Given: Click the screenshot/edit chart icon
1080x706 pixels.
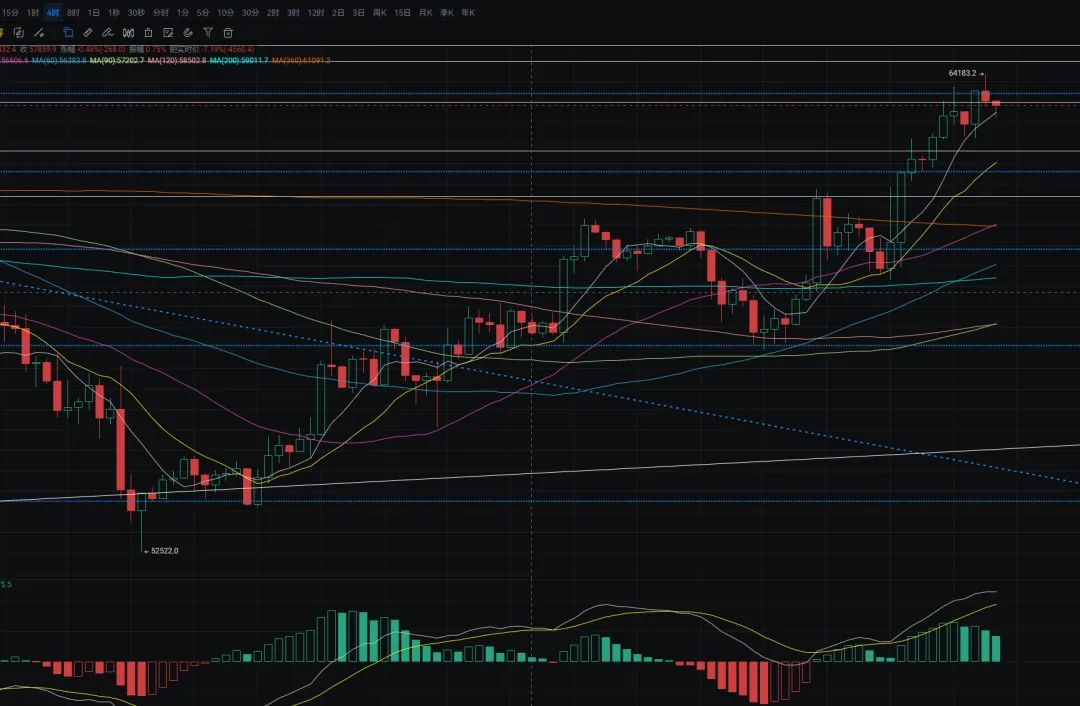Looking at the screenshot, I should 167,33.
